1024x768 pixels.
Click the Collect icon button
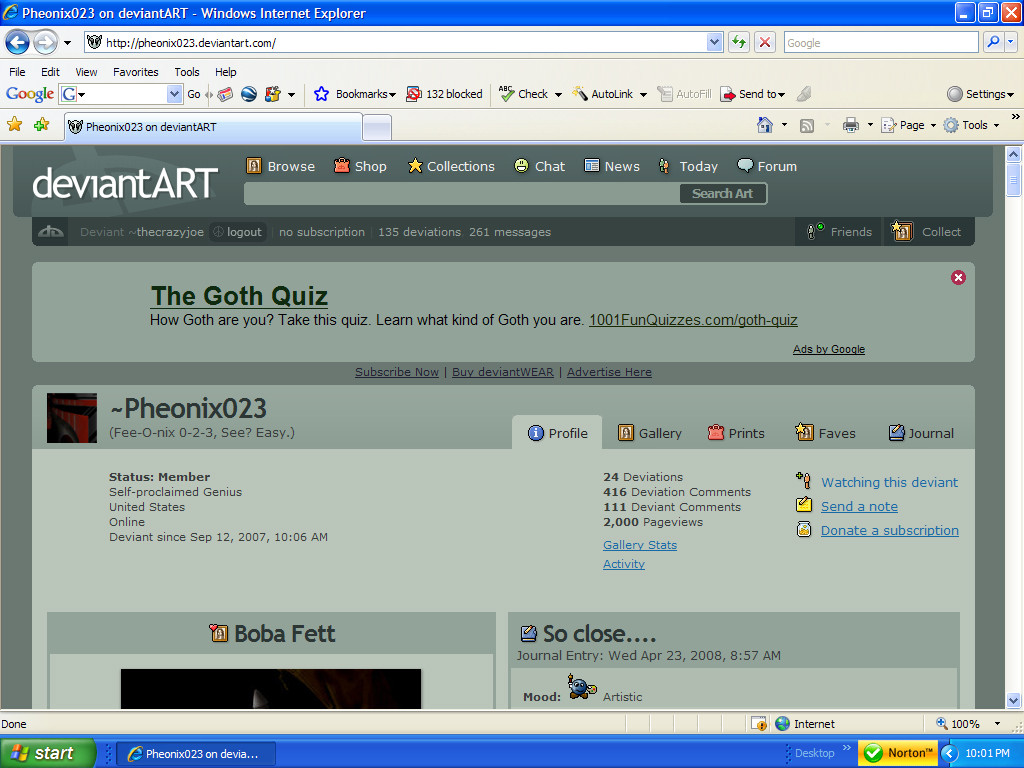coord(927,232)
